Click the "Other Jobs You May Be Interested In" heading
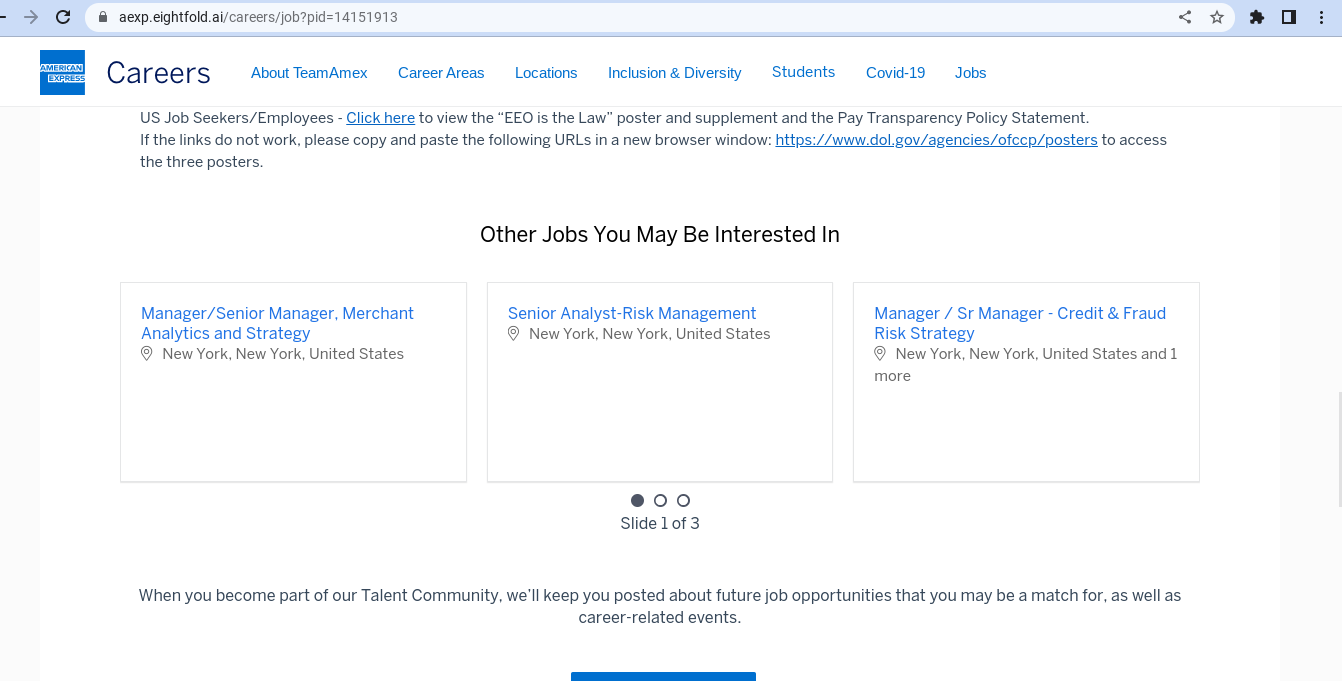1342x681 pixels. 660,234
